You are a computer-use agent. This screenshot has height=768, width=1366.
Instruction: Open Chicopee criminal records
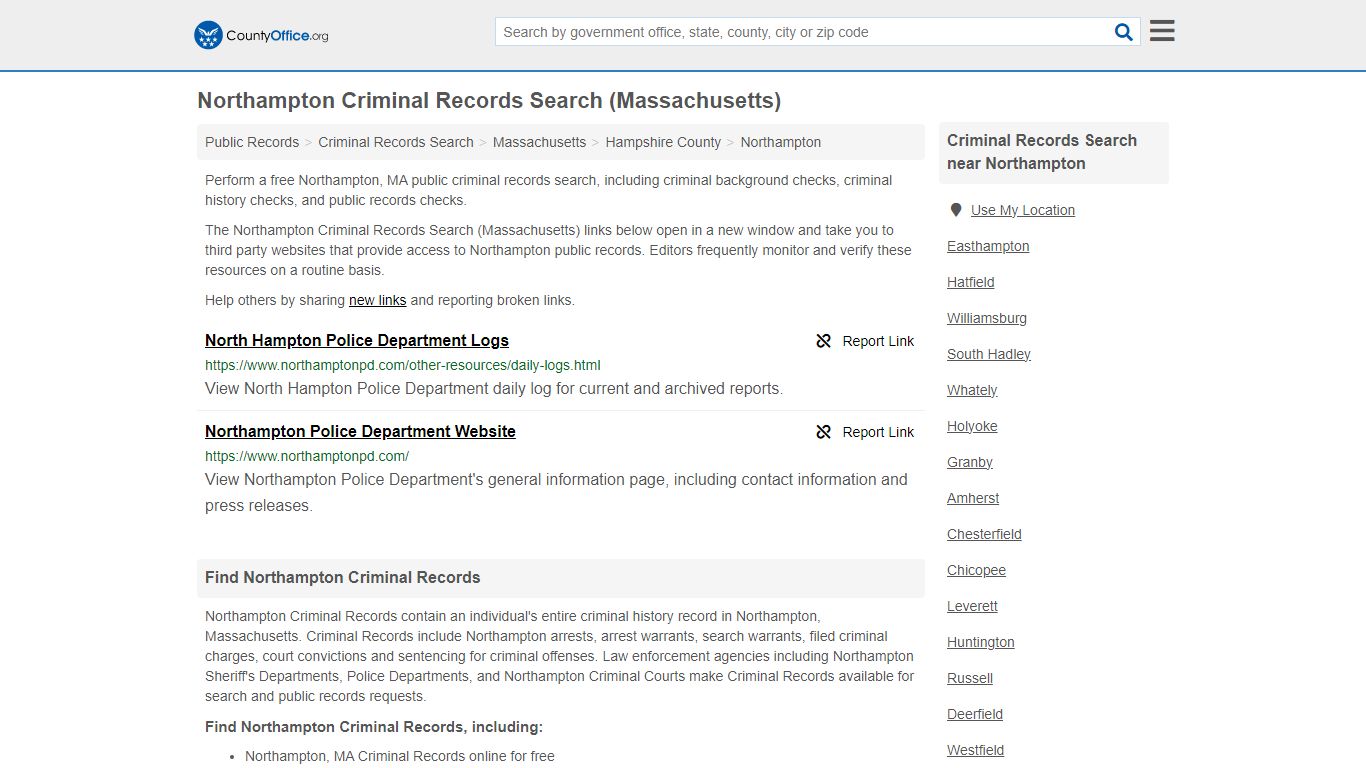coord(976,570)
